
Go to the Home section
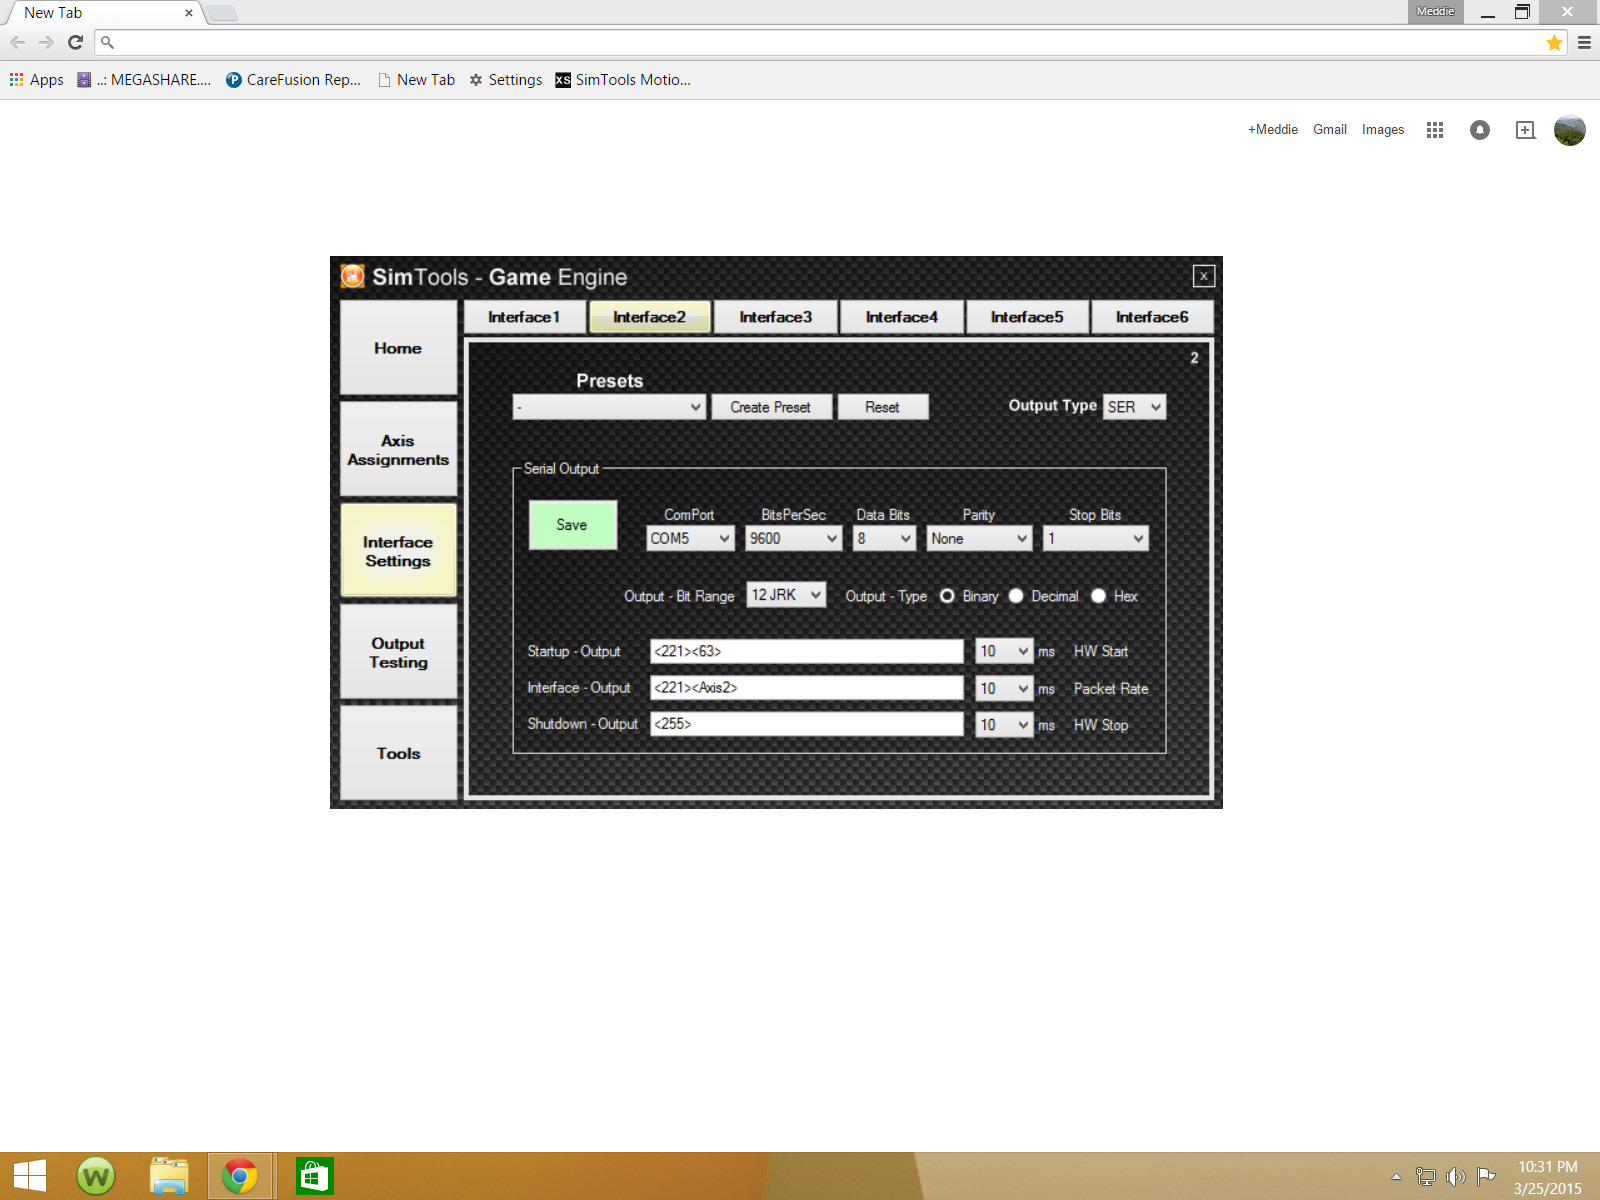point(398,348)
